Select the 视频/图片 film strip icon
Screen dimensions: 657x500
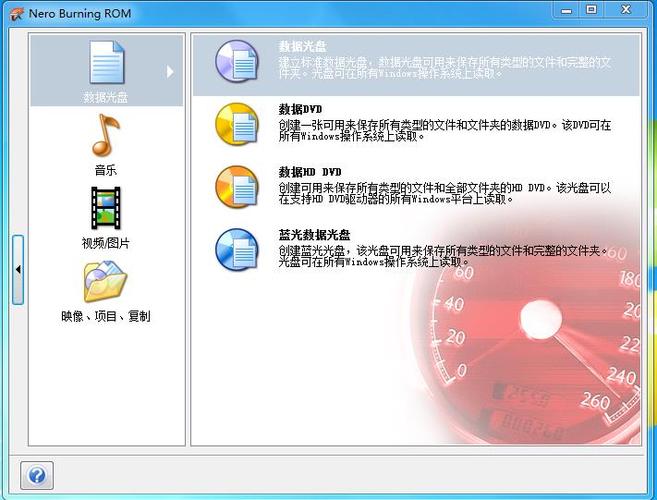pos(106,208)
